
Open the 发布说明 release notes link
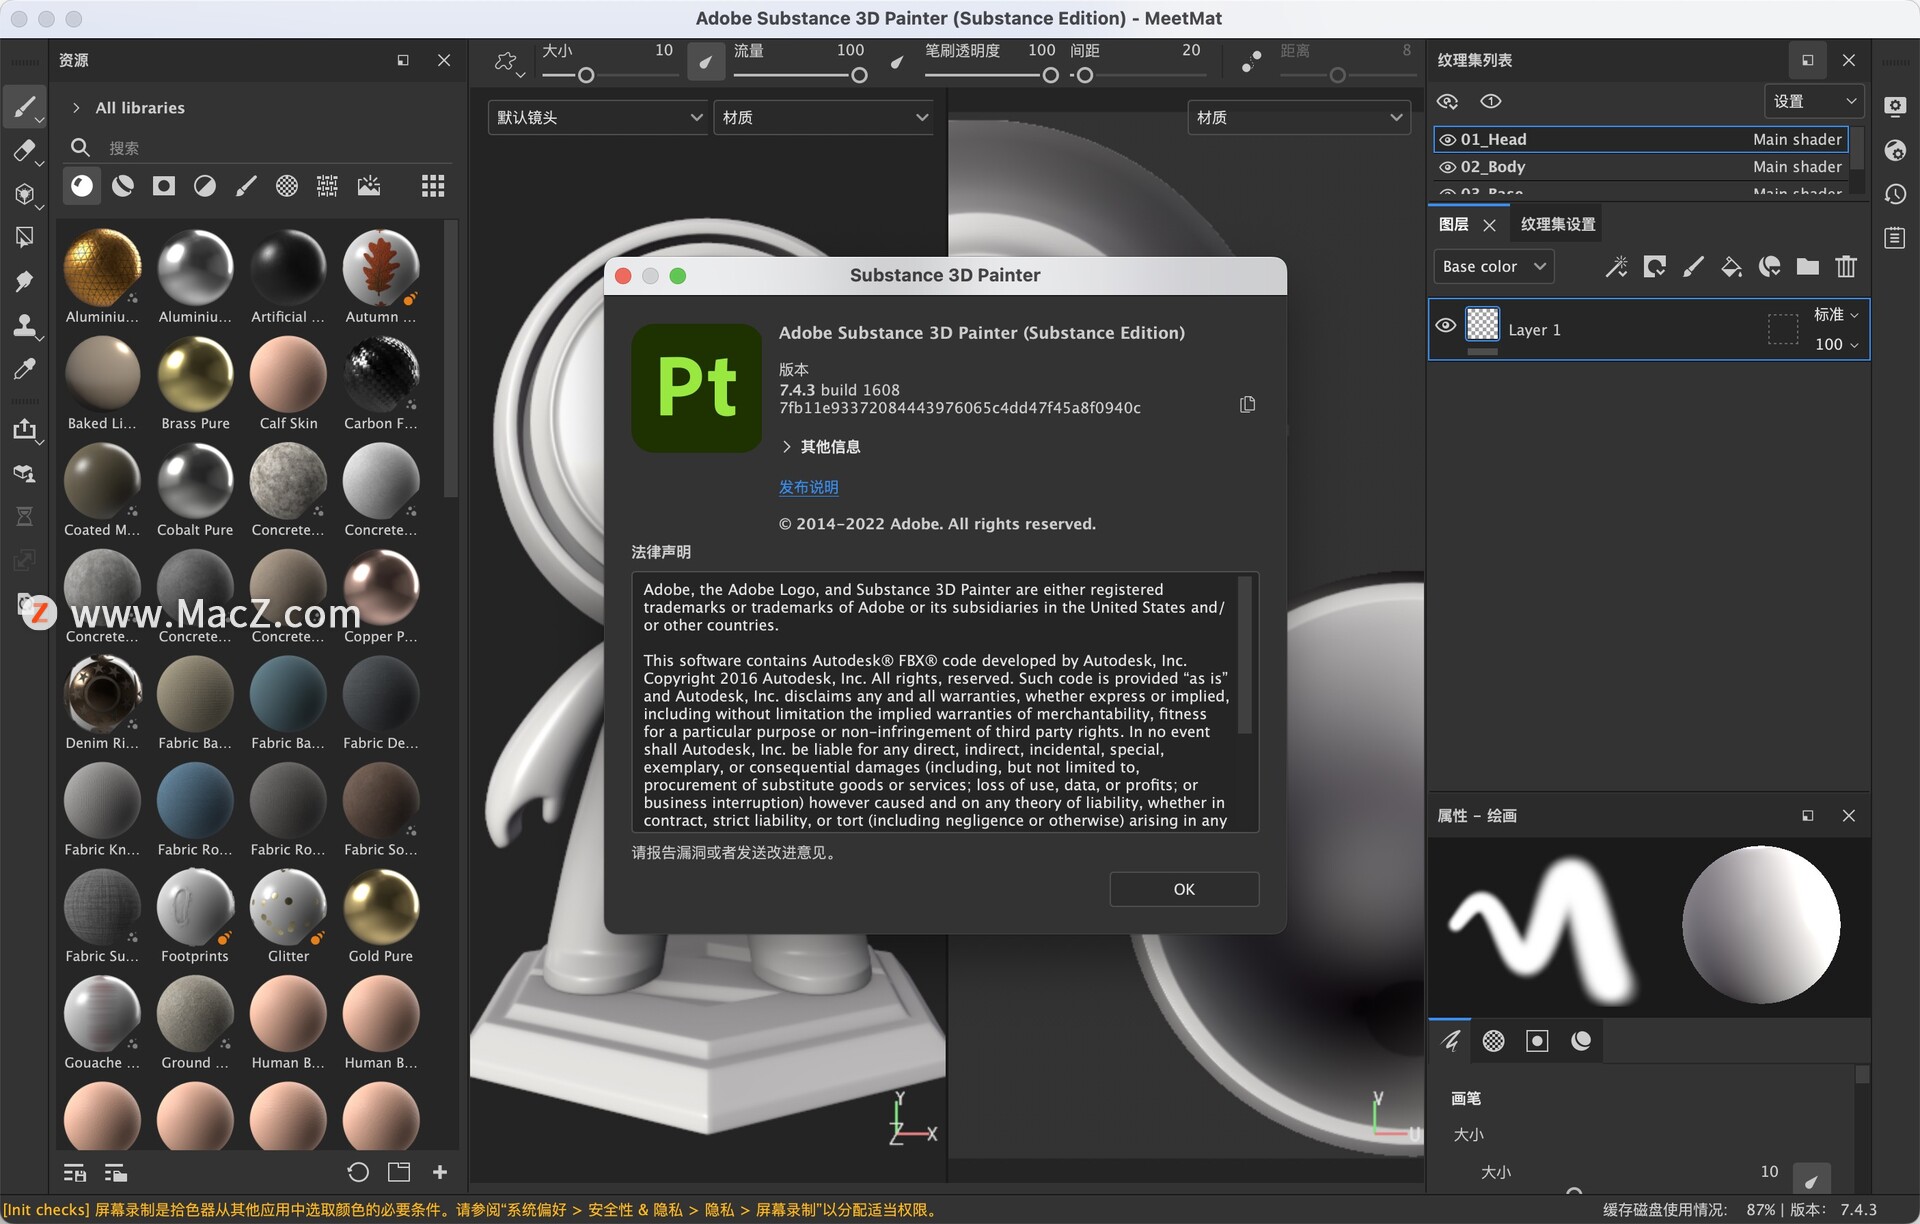(808, 487)
